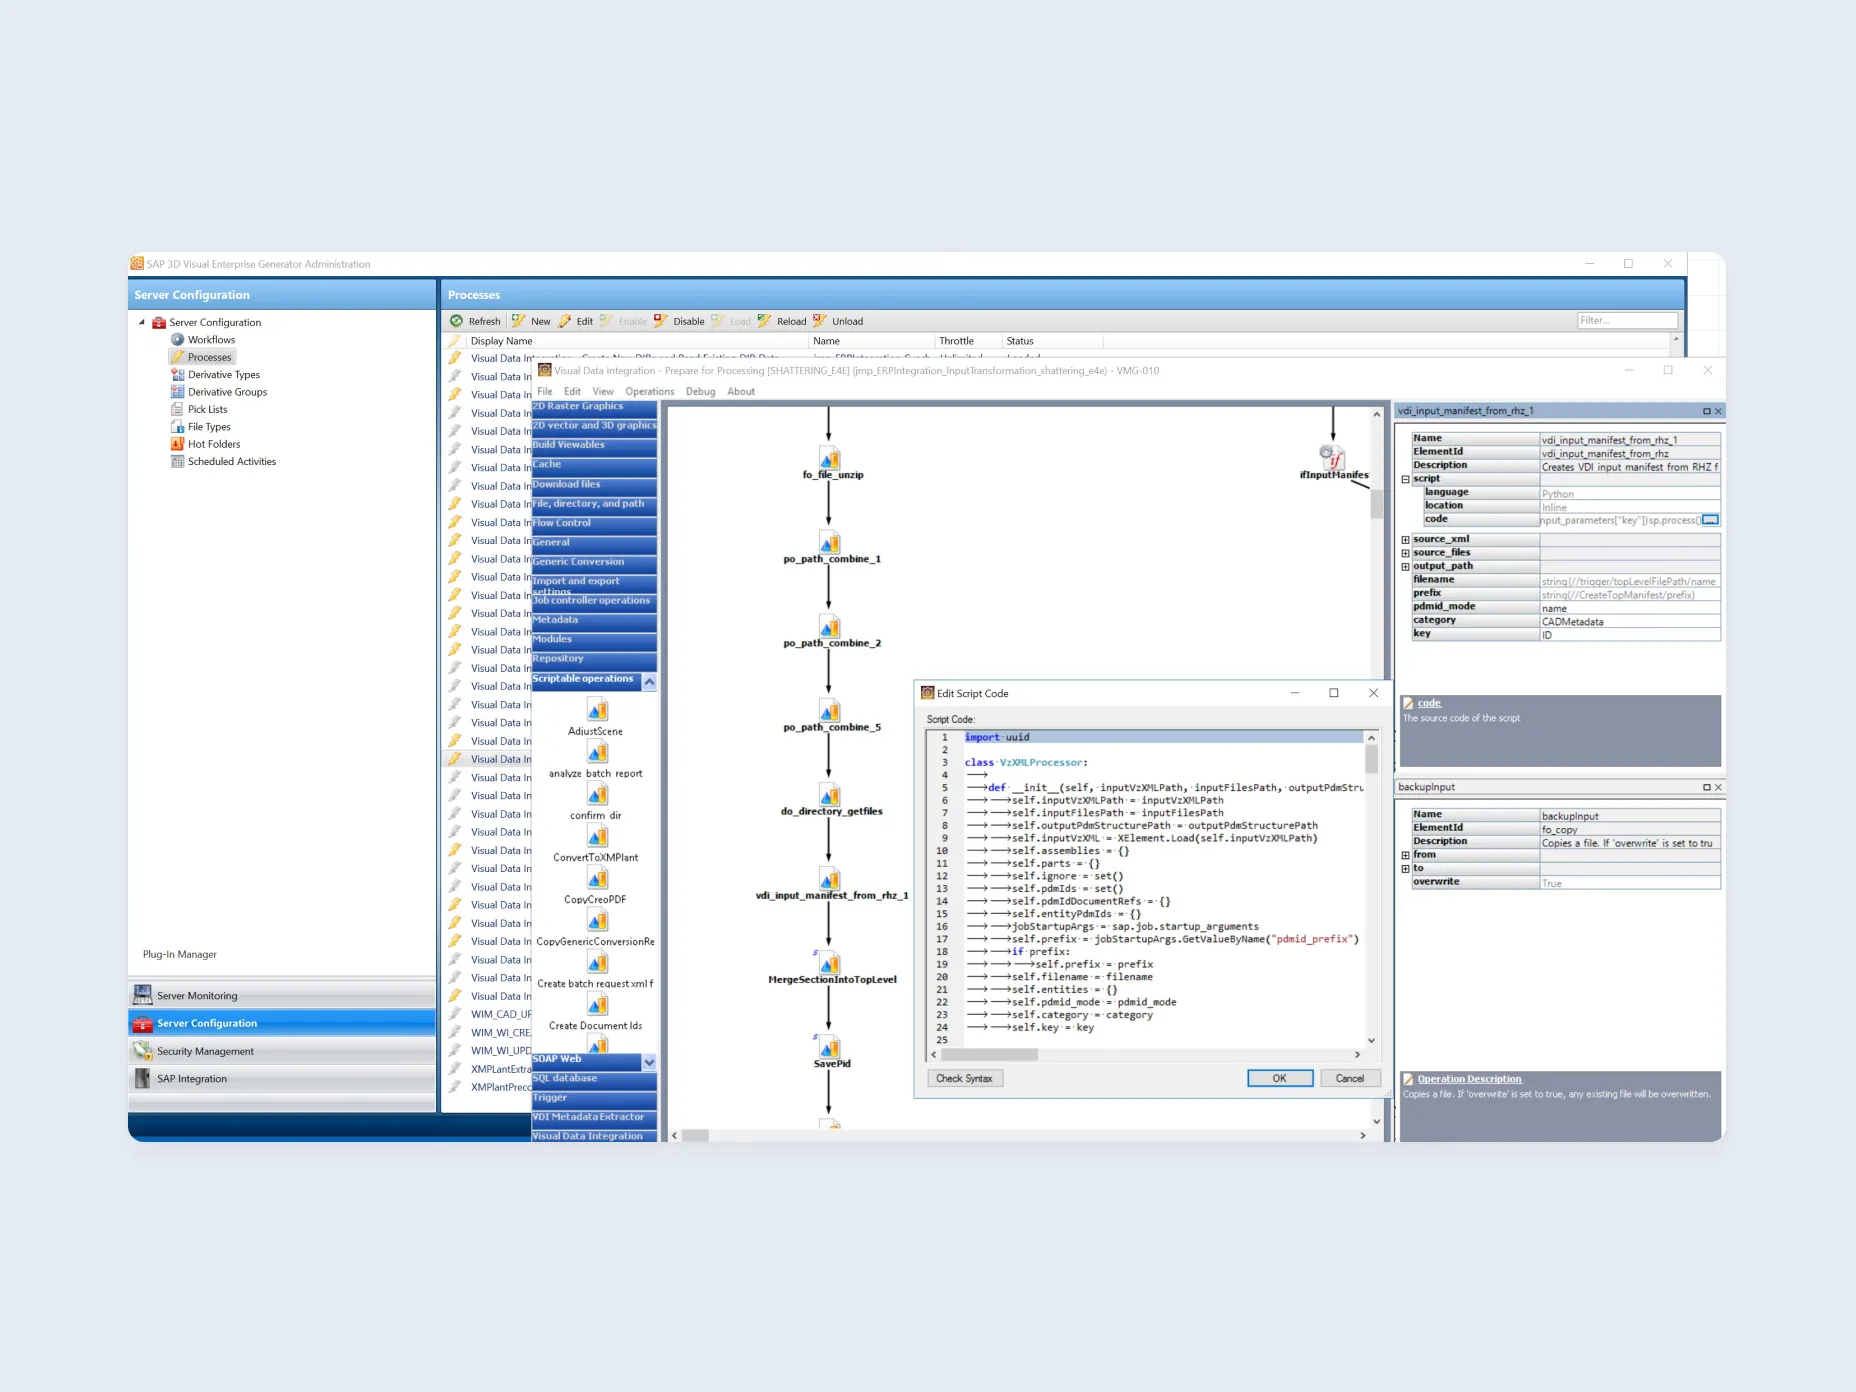
Task: Pick the Create batch request xml operation icon
Action: 597,962
